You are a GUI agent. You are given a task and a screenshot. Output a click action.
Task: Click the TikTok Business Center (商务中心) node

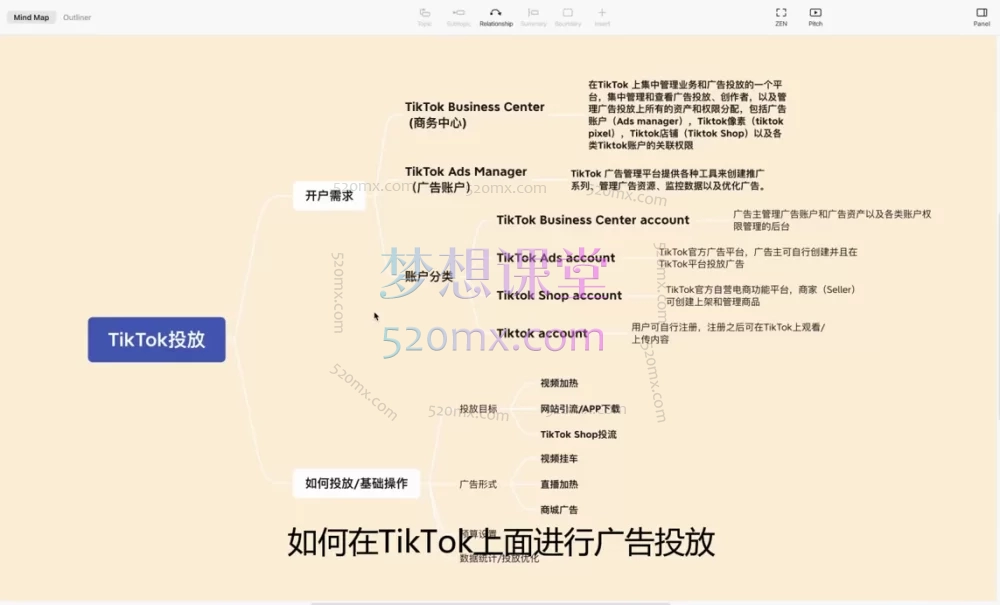click(474, 112)
